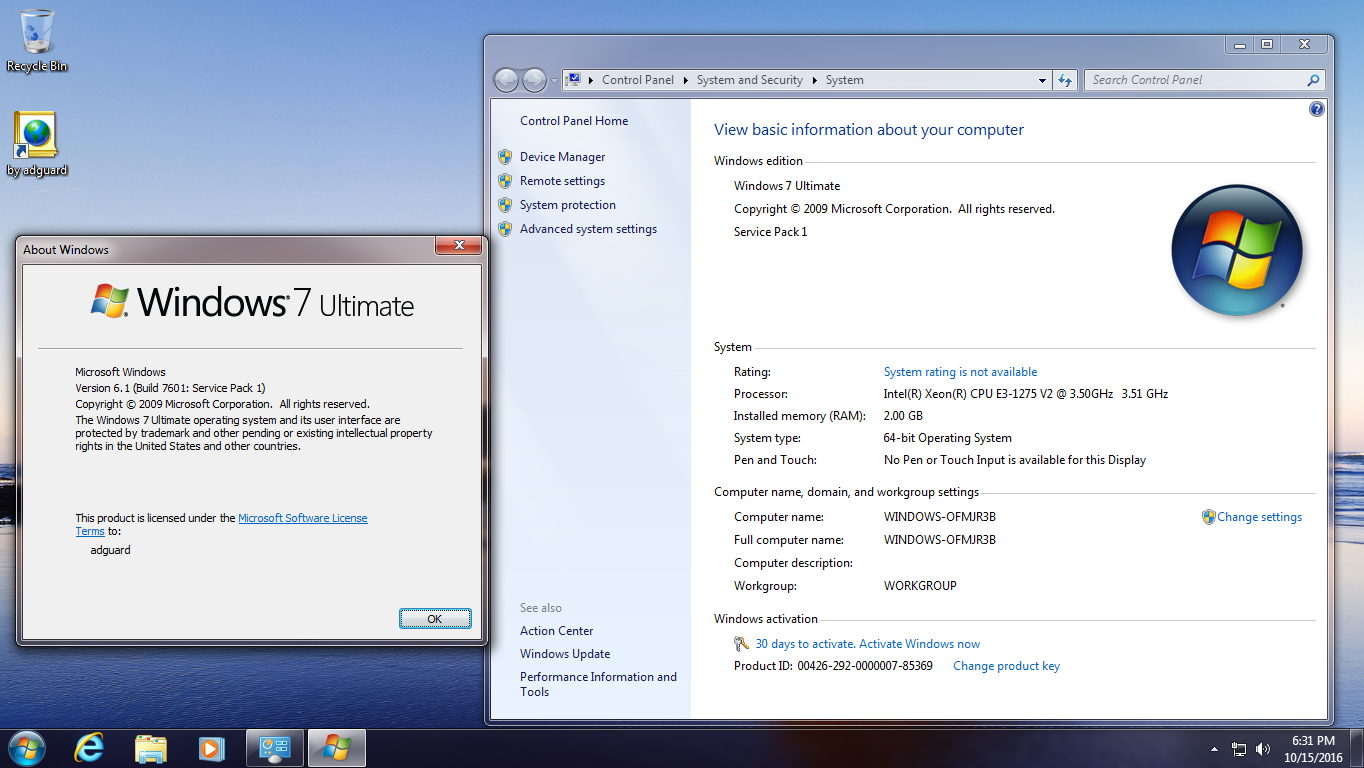Click 'System rating is not available' link
Image resolution: width=1364 pixels, height=768 pixels.
(x=961, y=372)
